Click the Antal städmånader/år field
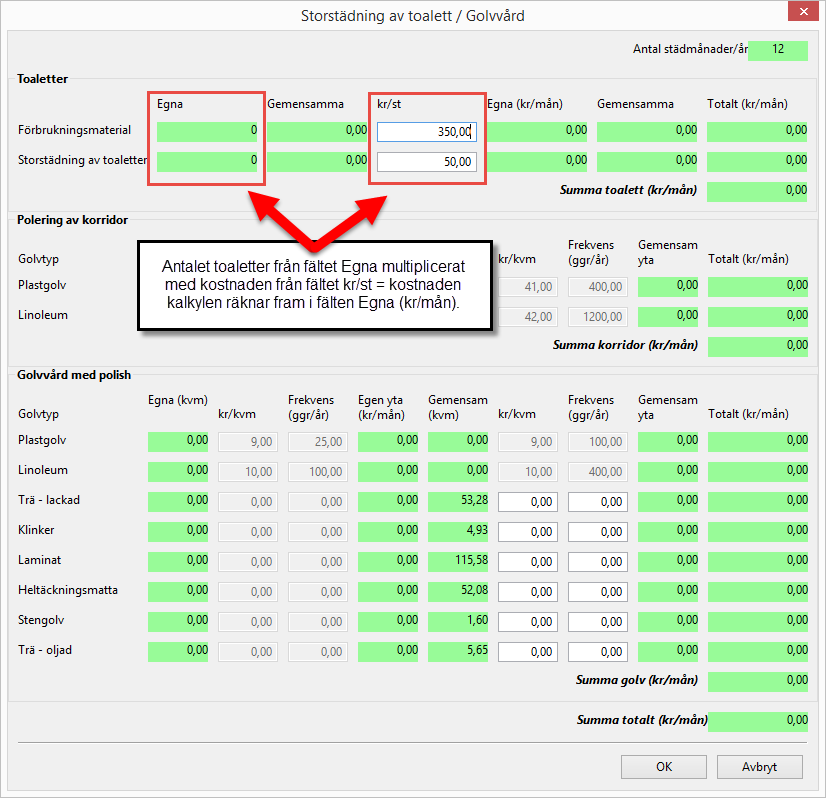 pyautogui.click(x=777, y=50)
